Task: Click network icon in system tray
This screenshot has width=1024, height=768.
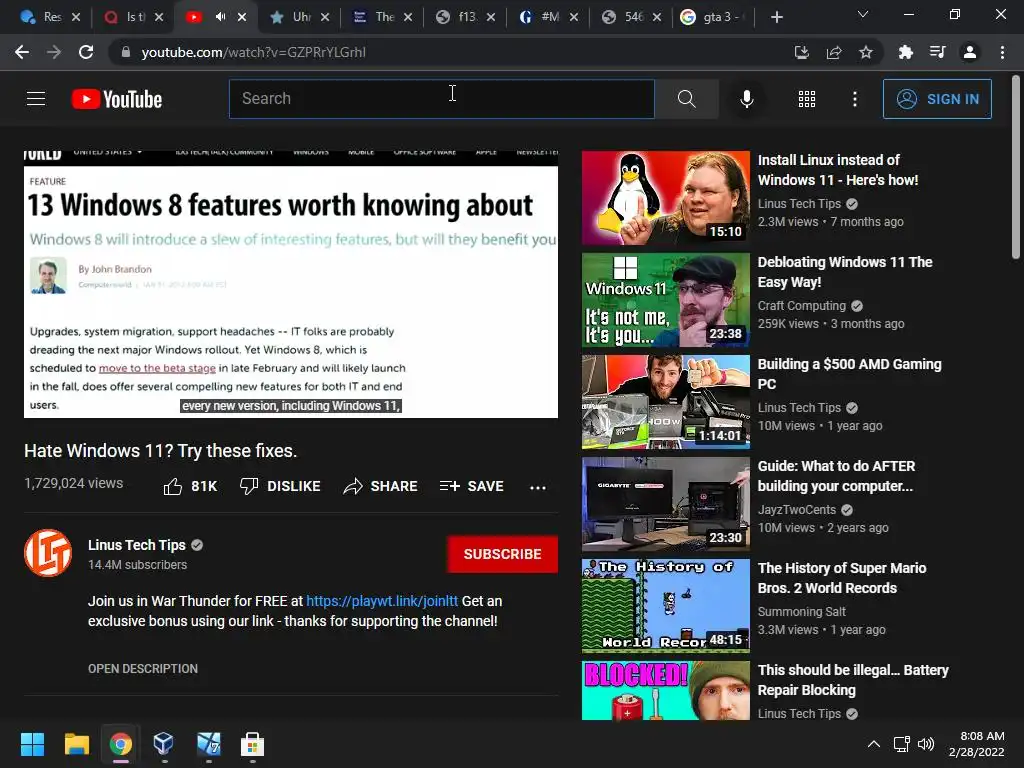Action: pos(901,744)
